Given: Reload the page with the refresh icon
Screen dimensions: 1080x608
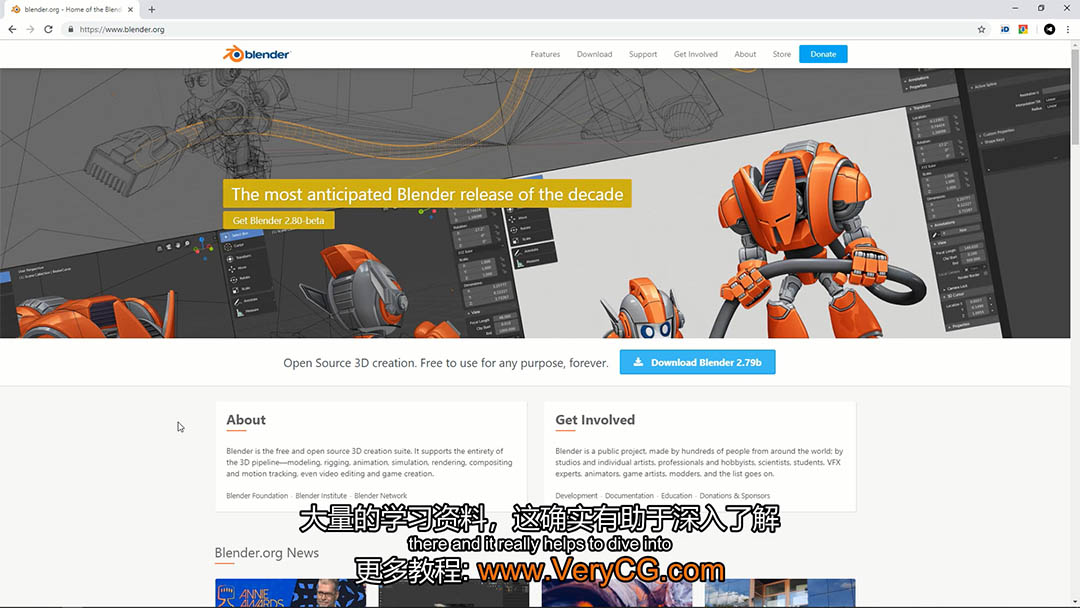Looking at the screenshot, I should (x=48, y=30).
